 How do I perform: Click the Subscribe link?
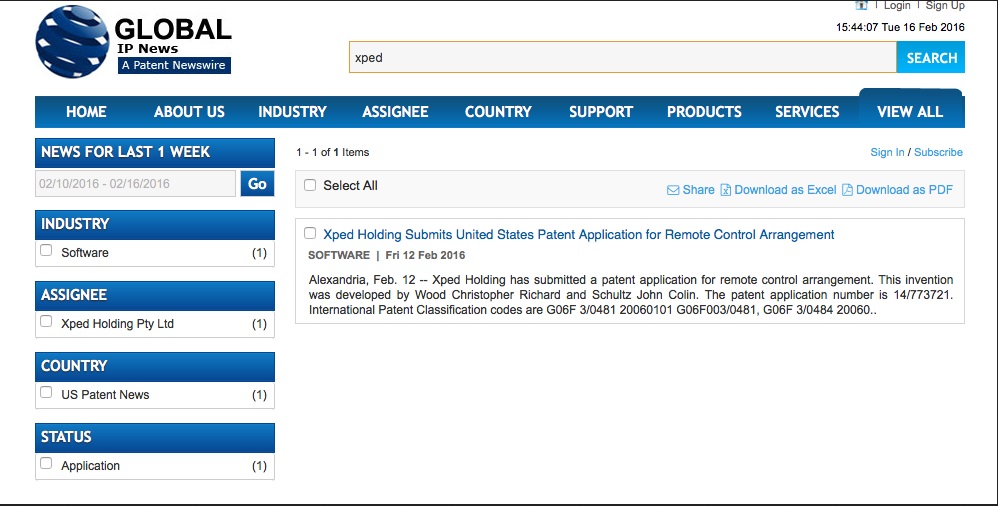pos(938,153)
